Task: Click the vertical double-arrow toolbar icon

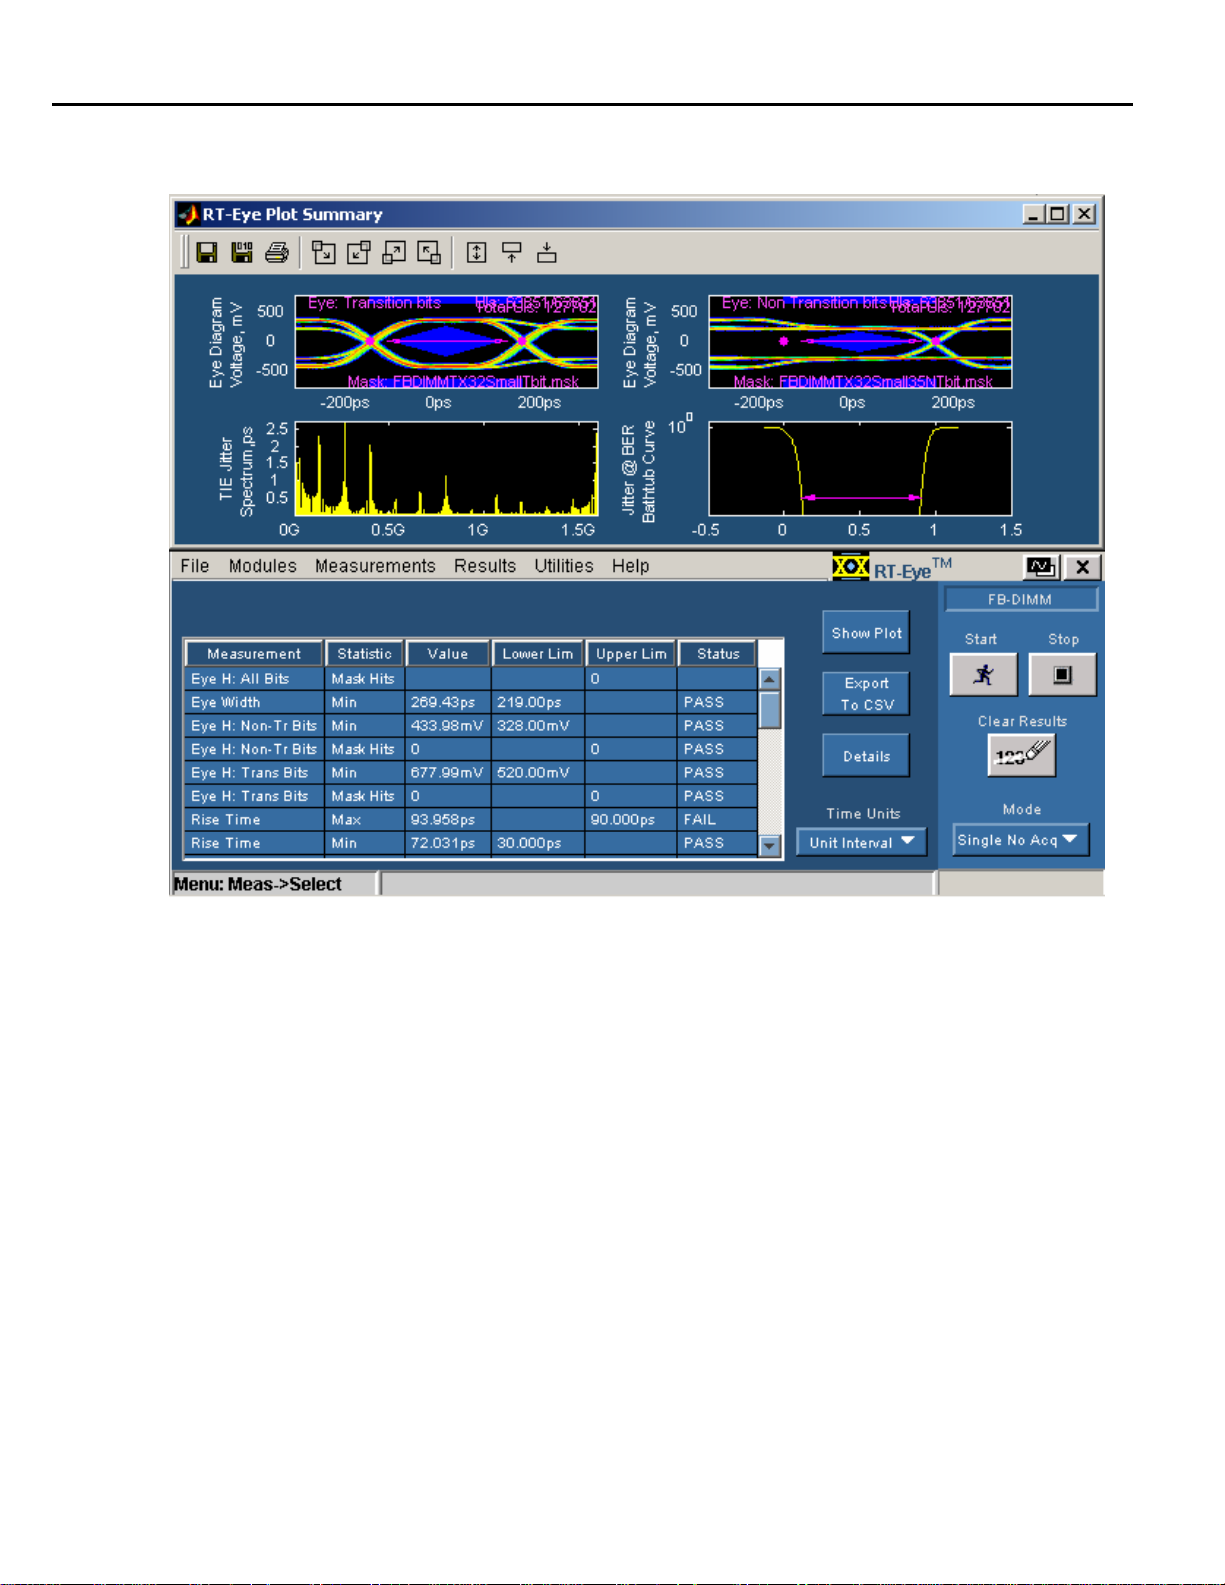Action: pos(477,253)
